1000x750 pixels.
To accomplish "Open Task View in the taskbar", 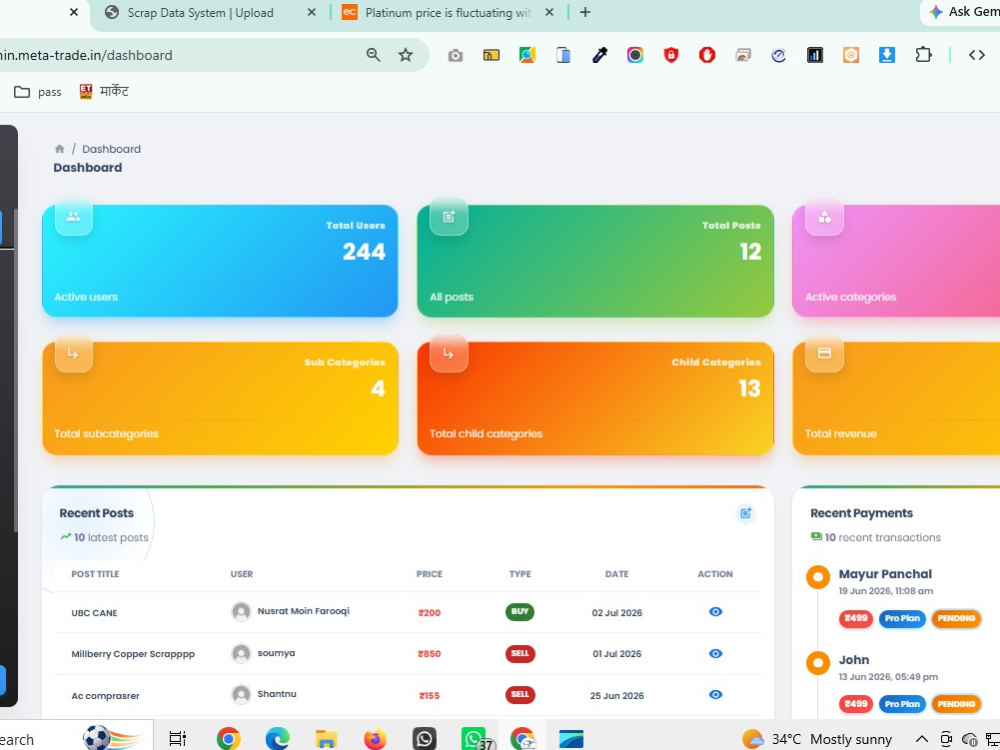I will point(177,739).
